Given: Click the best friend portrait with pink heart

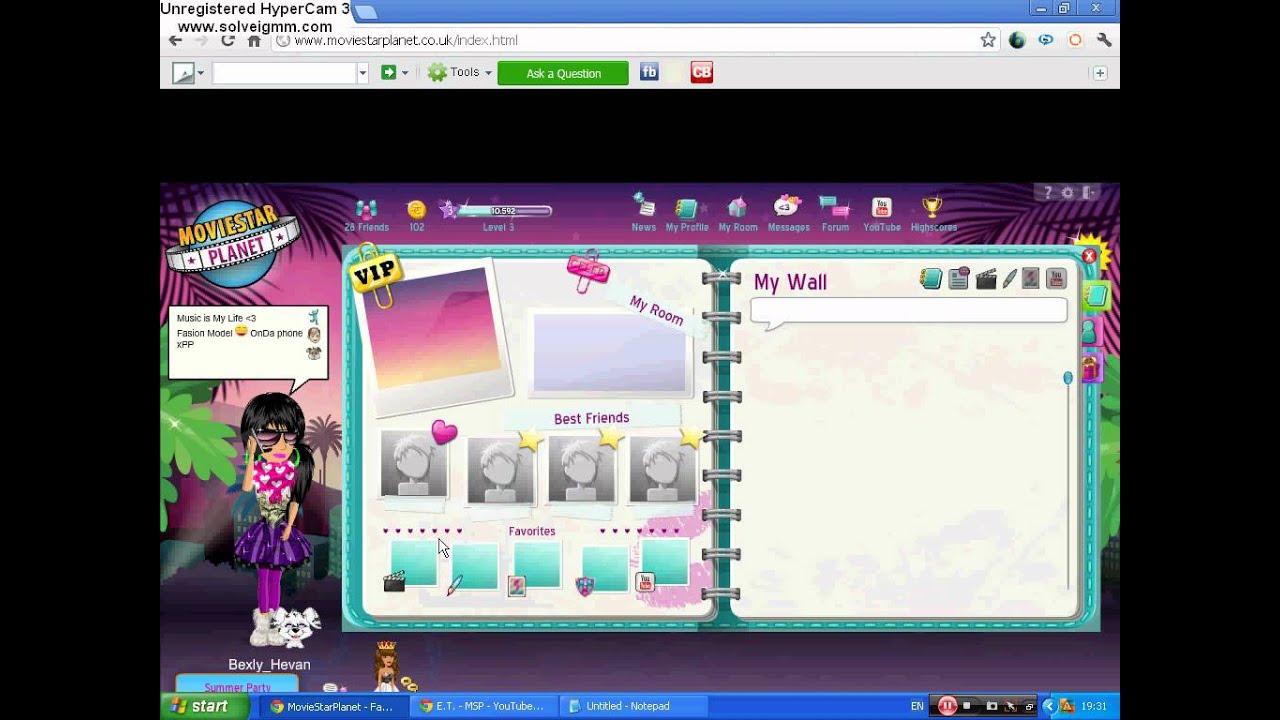Looking at the screenshot, I should pyautogui.click(x=414, y=465).
